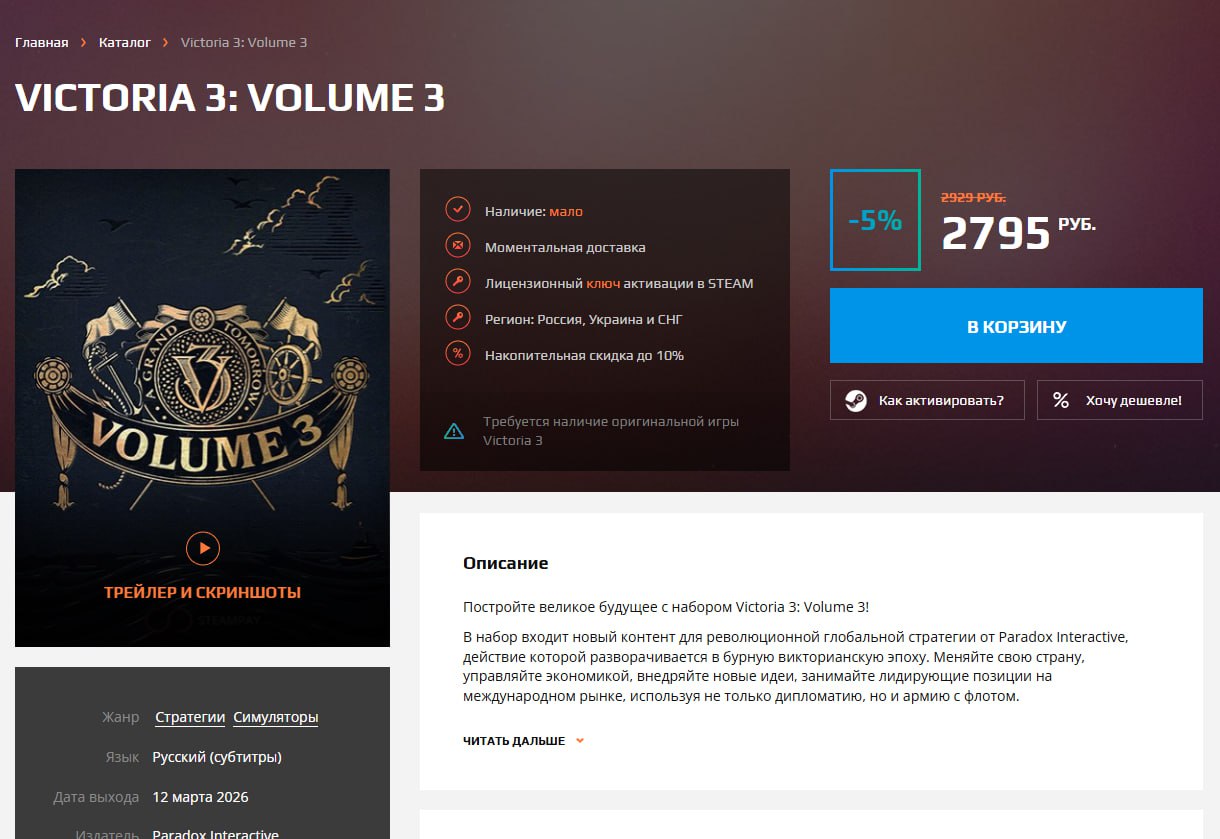Open the Стратегии genre link
This screenshot has width=1220, height=839.
190,717
